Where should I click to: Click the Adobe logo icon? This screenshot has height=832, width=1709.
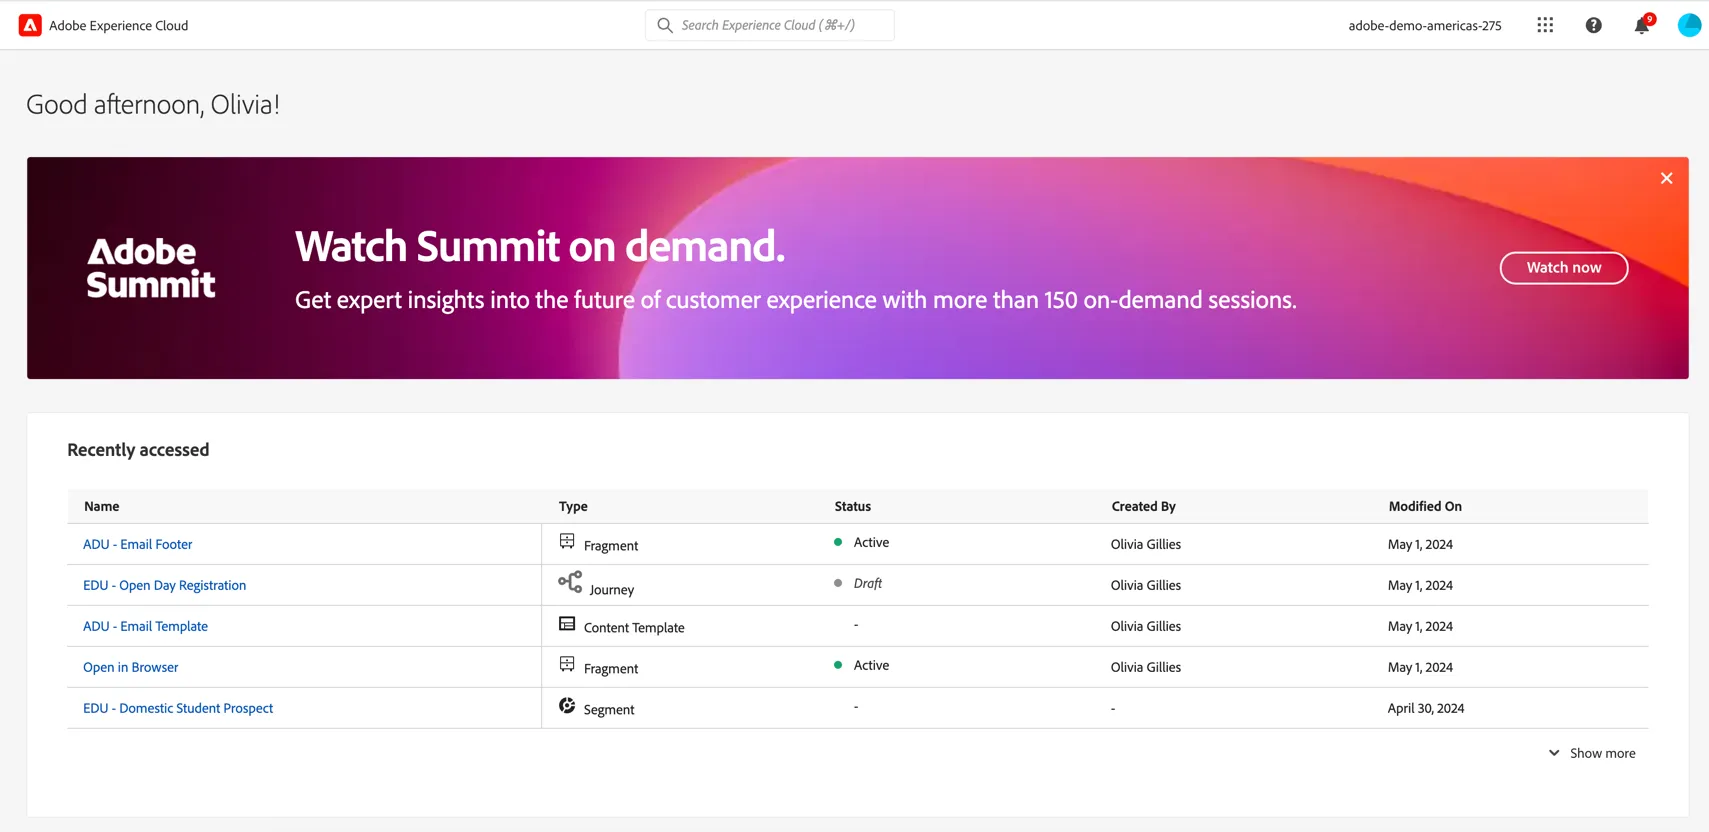point(30,25)
